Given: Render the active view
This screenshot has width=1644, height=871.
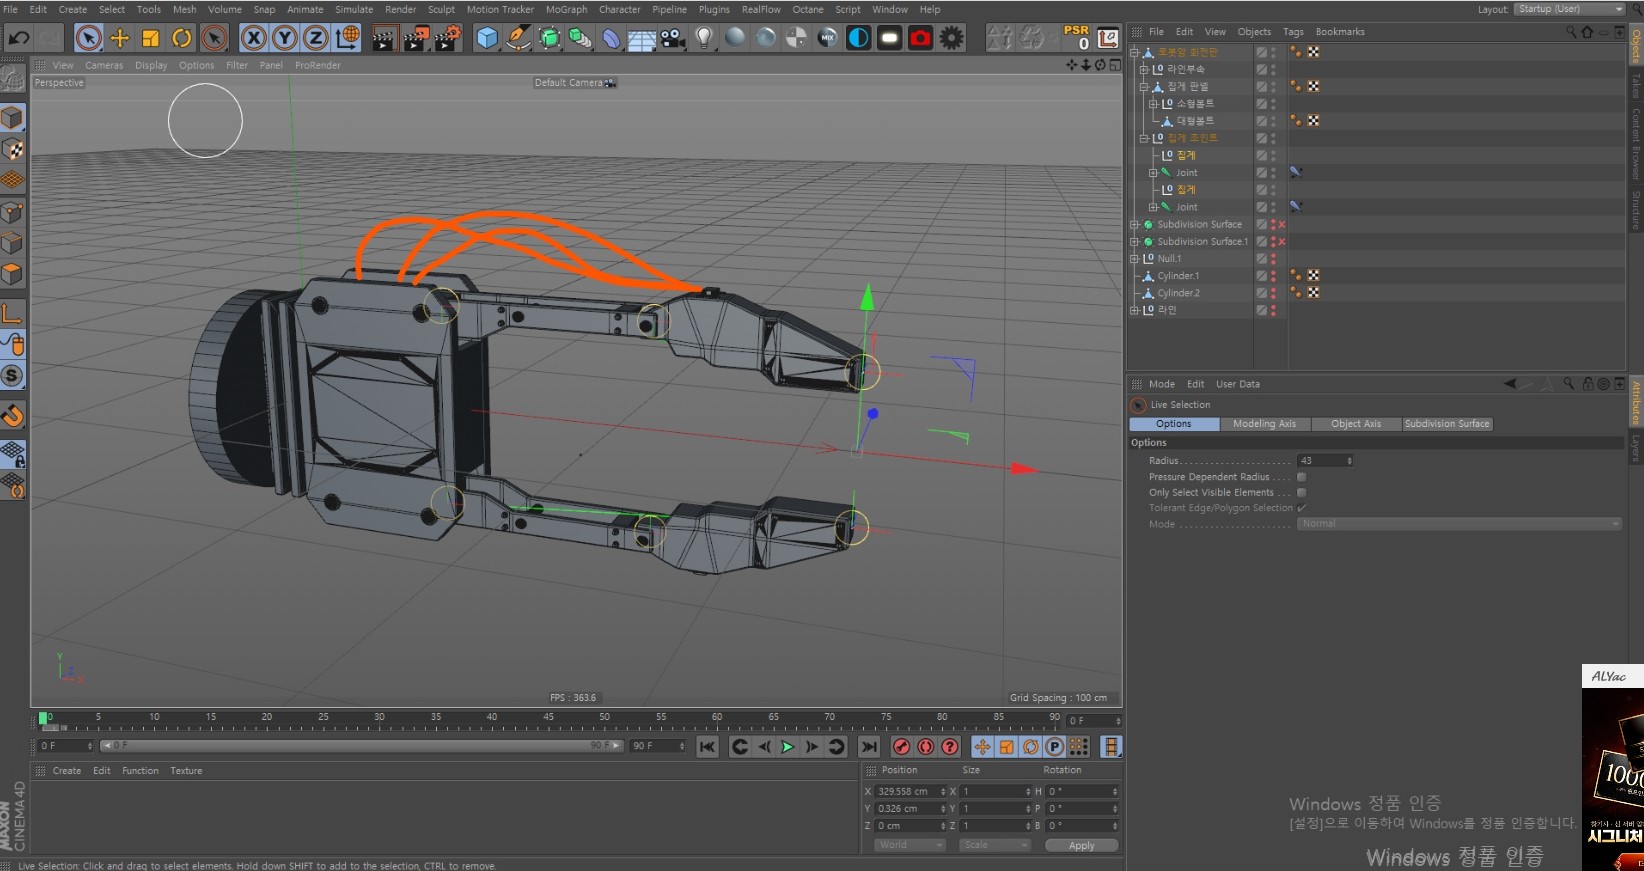Looking at the screenshot, I should pos(384,38).
